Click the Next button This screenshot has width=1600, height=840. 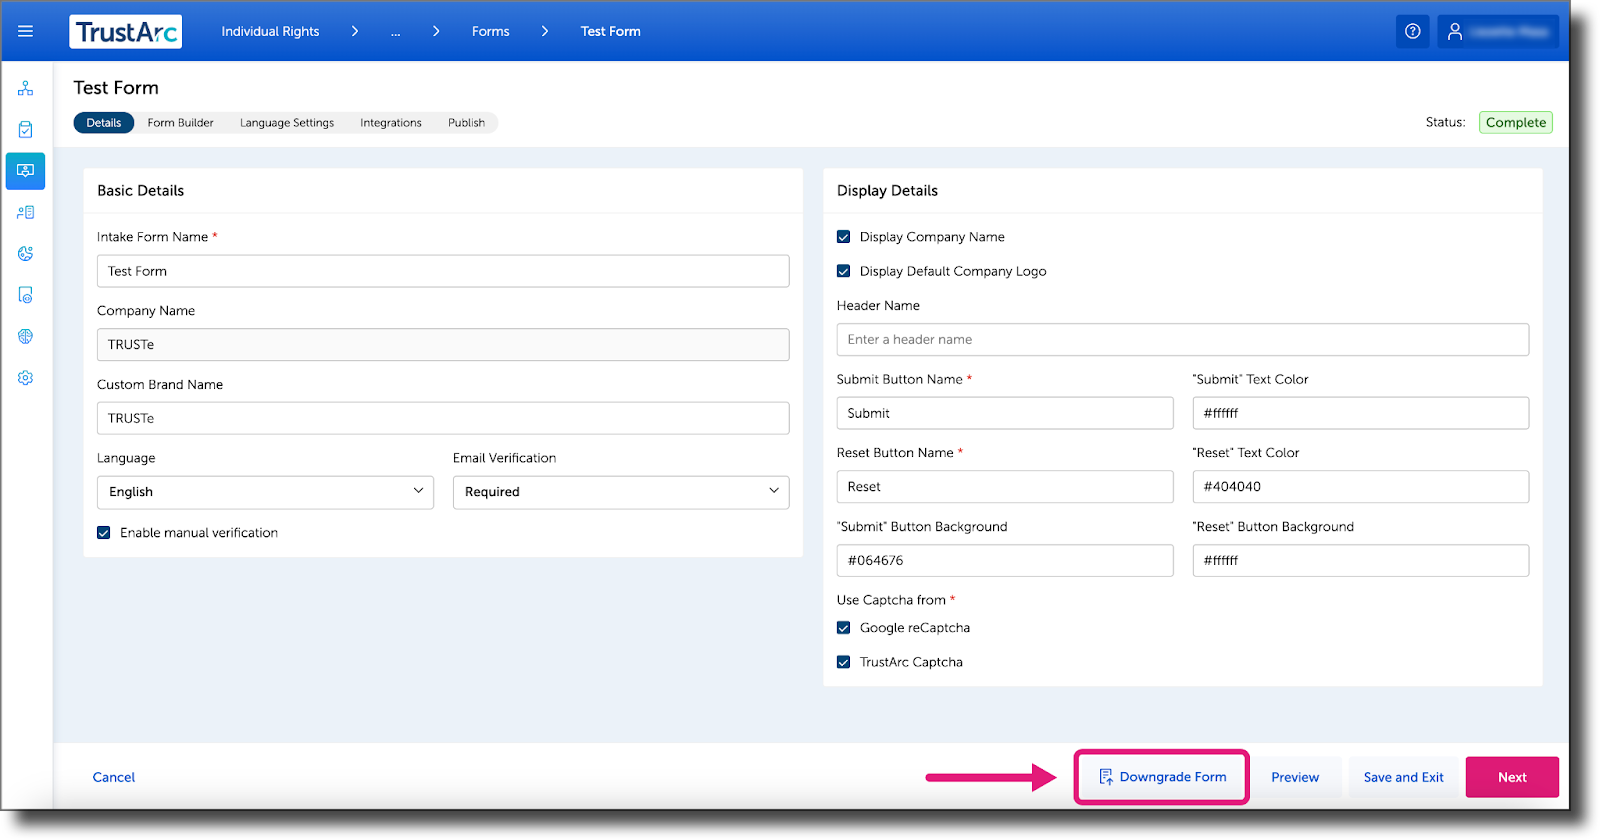1512,777
